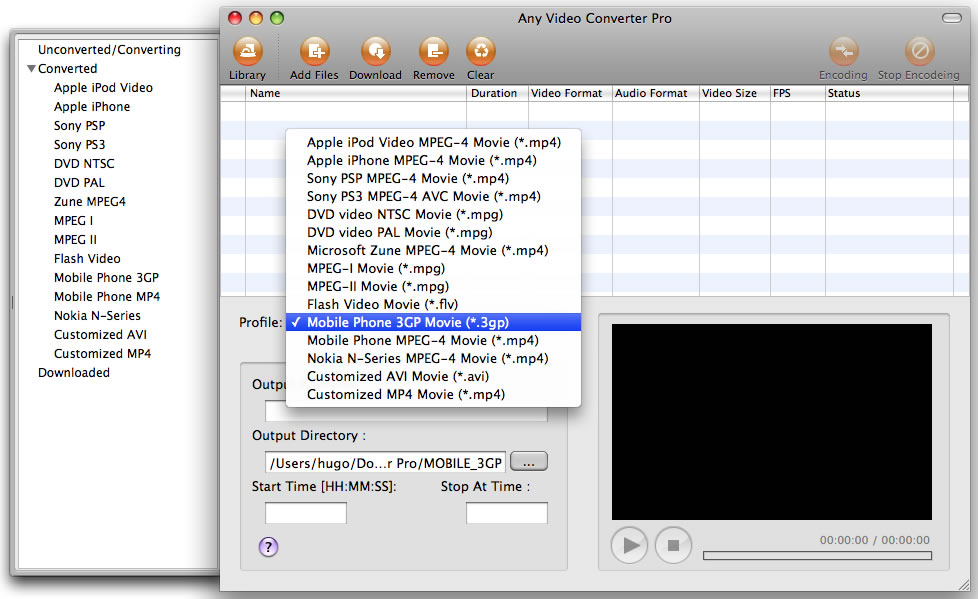The width and height of the screenshot is (978, 599).
Task: Choose MPEG-II Movie (*.mpg) profile
Action: [433, 286]
